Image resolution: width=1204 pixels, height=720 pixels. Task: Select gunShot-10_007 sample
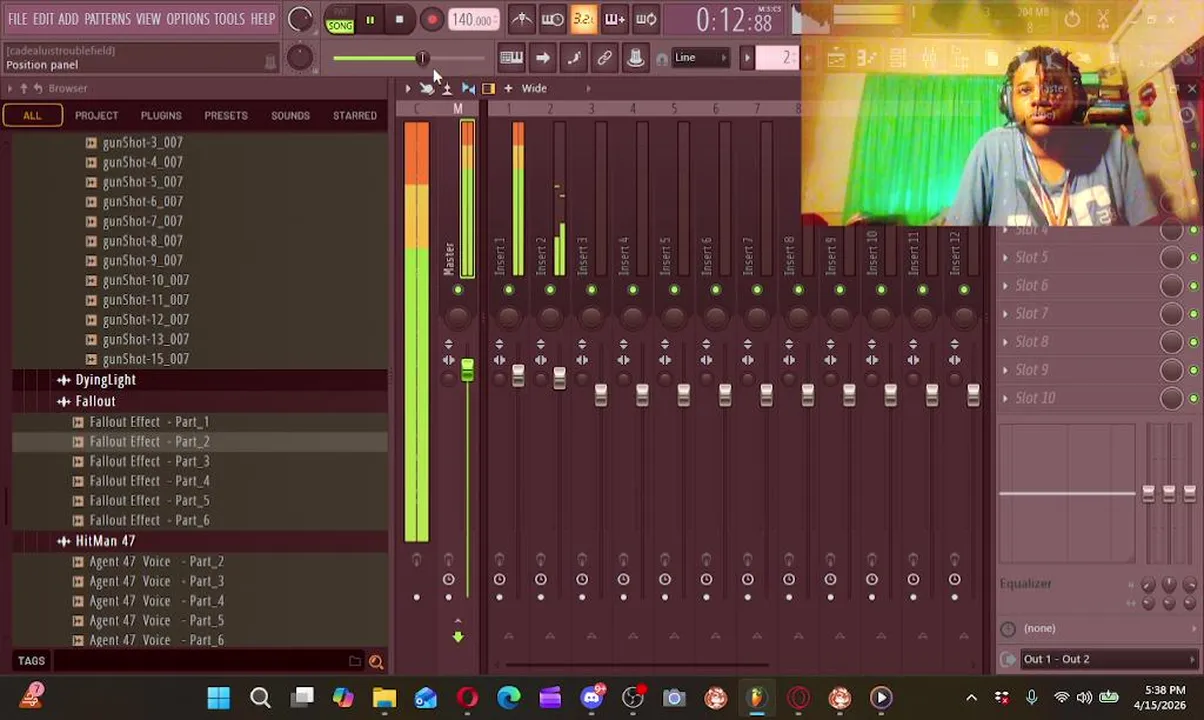click(146, 280)
